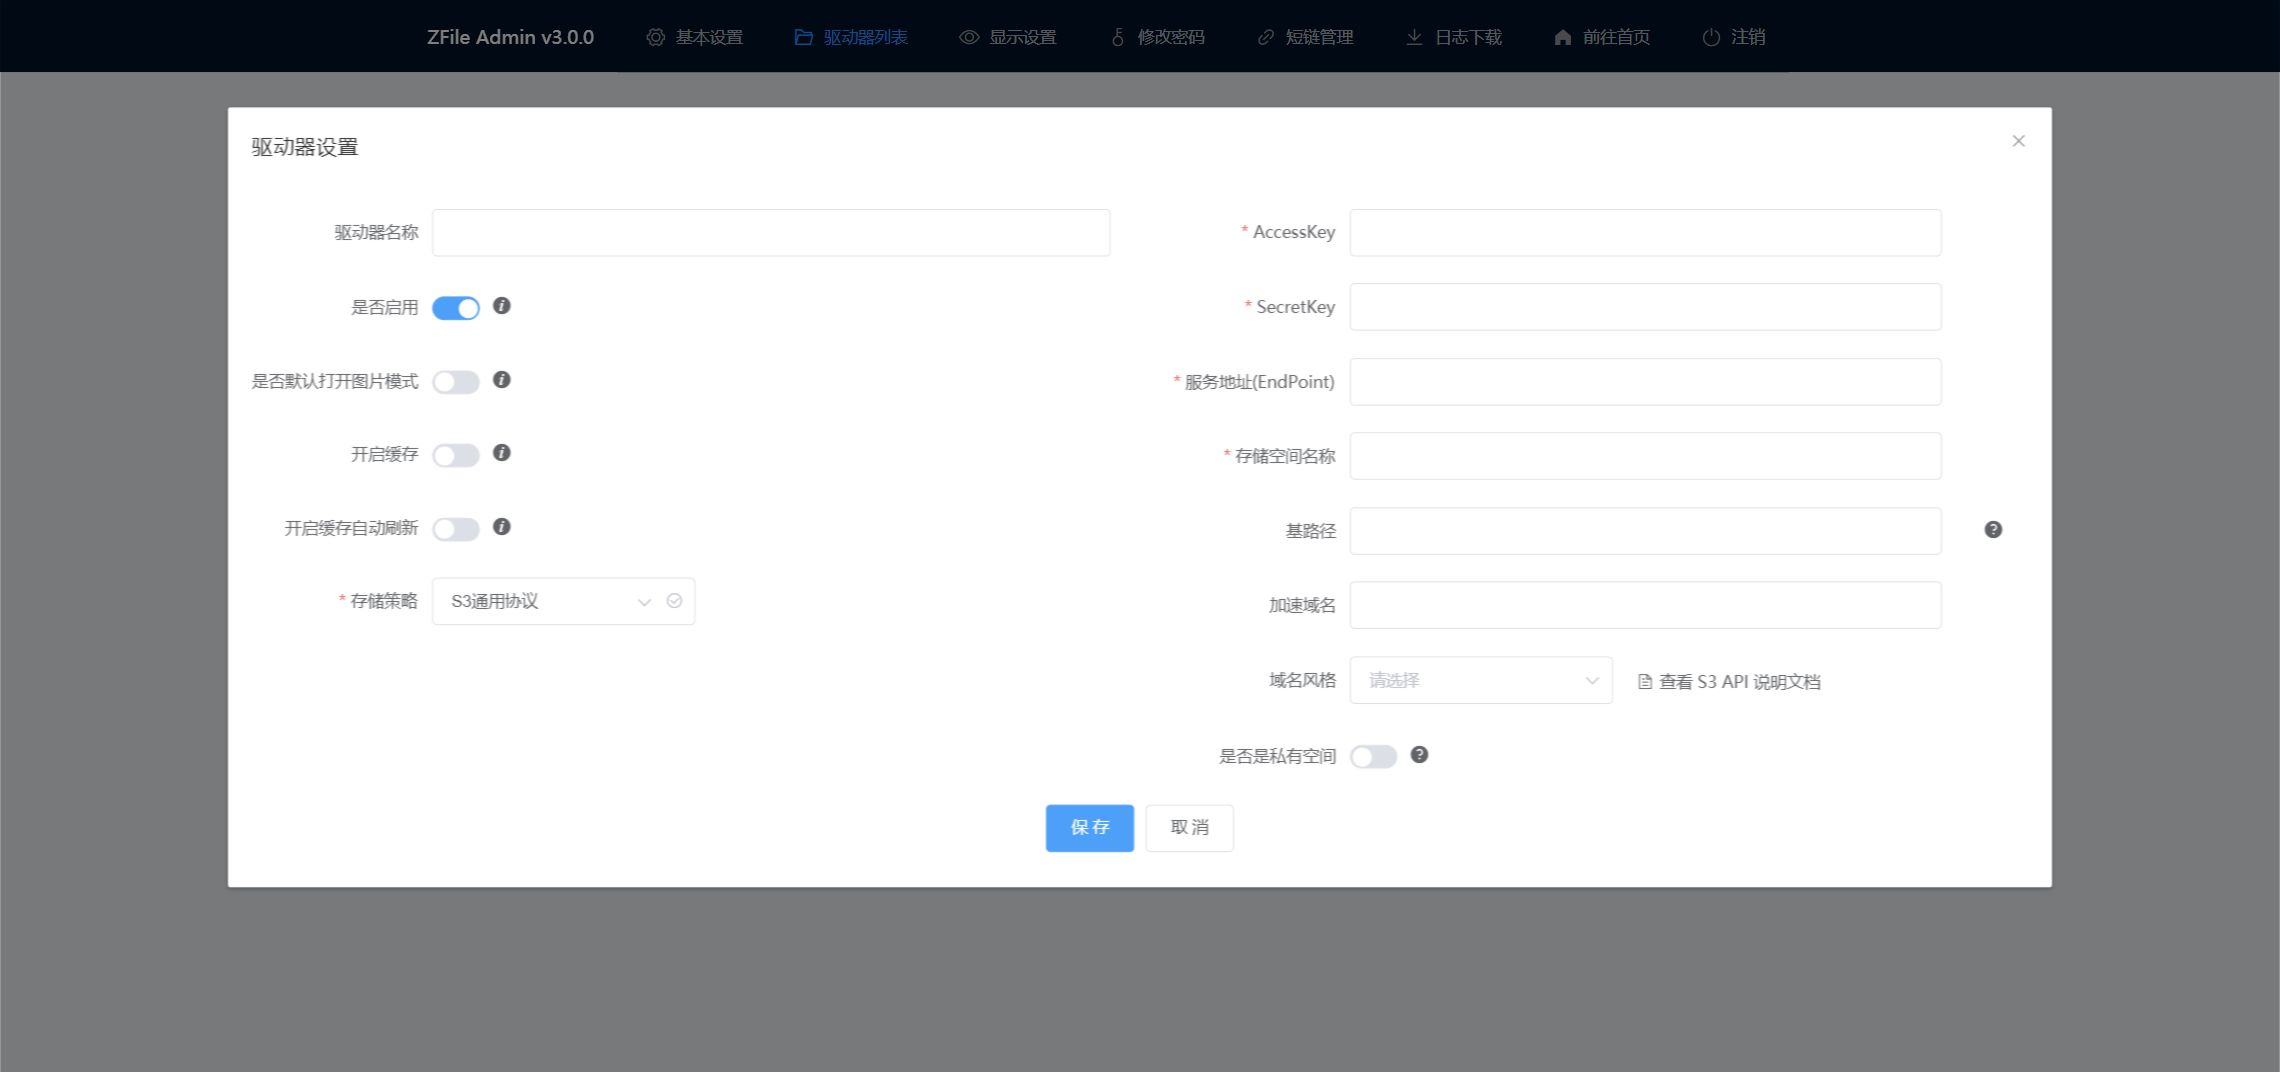Close the 驱动器设置 dialog with X
The height and width of the screenshot is (1072, 2280).
coord(2018,141)
